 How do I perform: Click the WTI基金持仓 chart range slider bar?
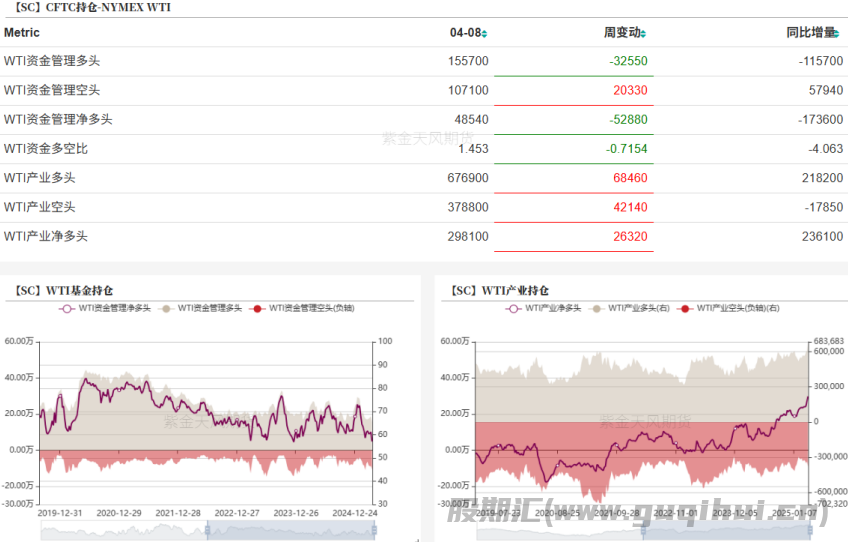point(290,528)
